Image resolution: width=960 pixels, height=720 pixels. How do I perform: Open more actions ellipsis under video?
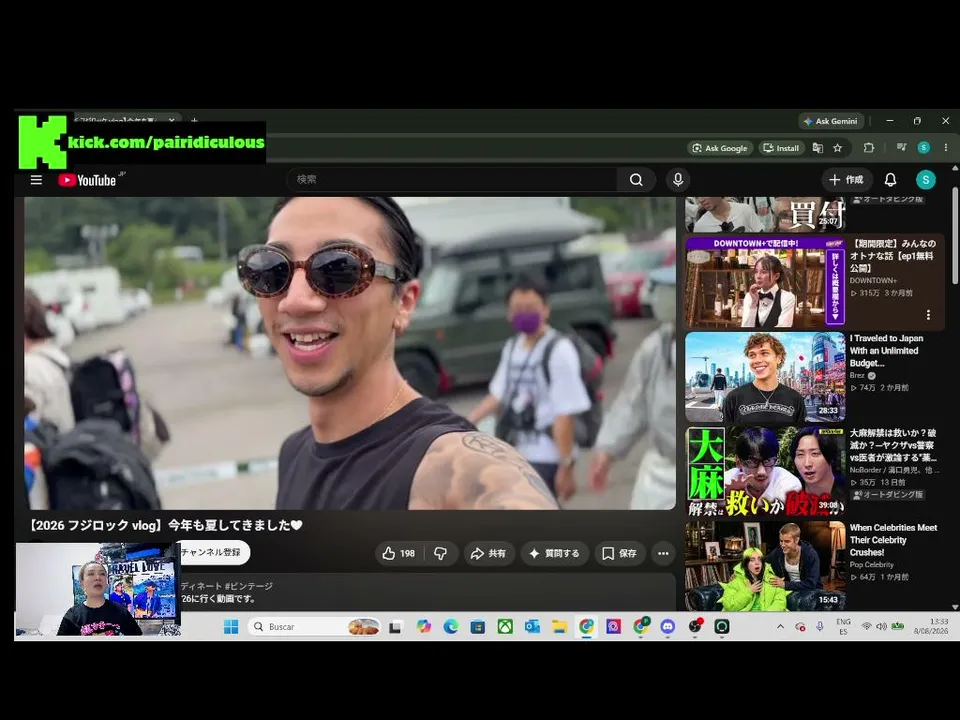pos(663,553)
